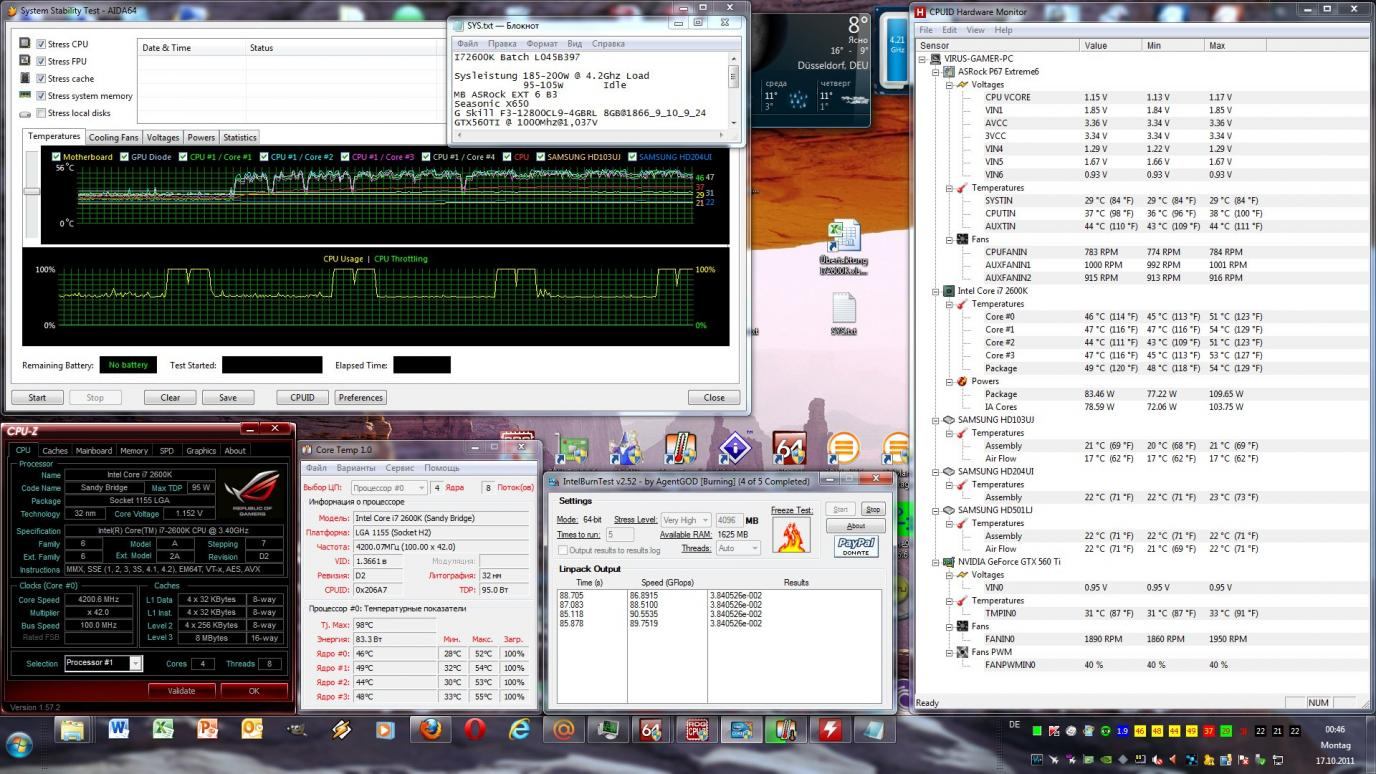The width and height of the screenshot is (1376, 774).
Task: Open Opera browser from the taskbar
Action: 475,730
